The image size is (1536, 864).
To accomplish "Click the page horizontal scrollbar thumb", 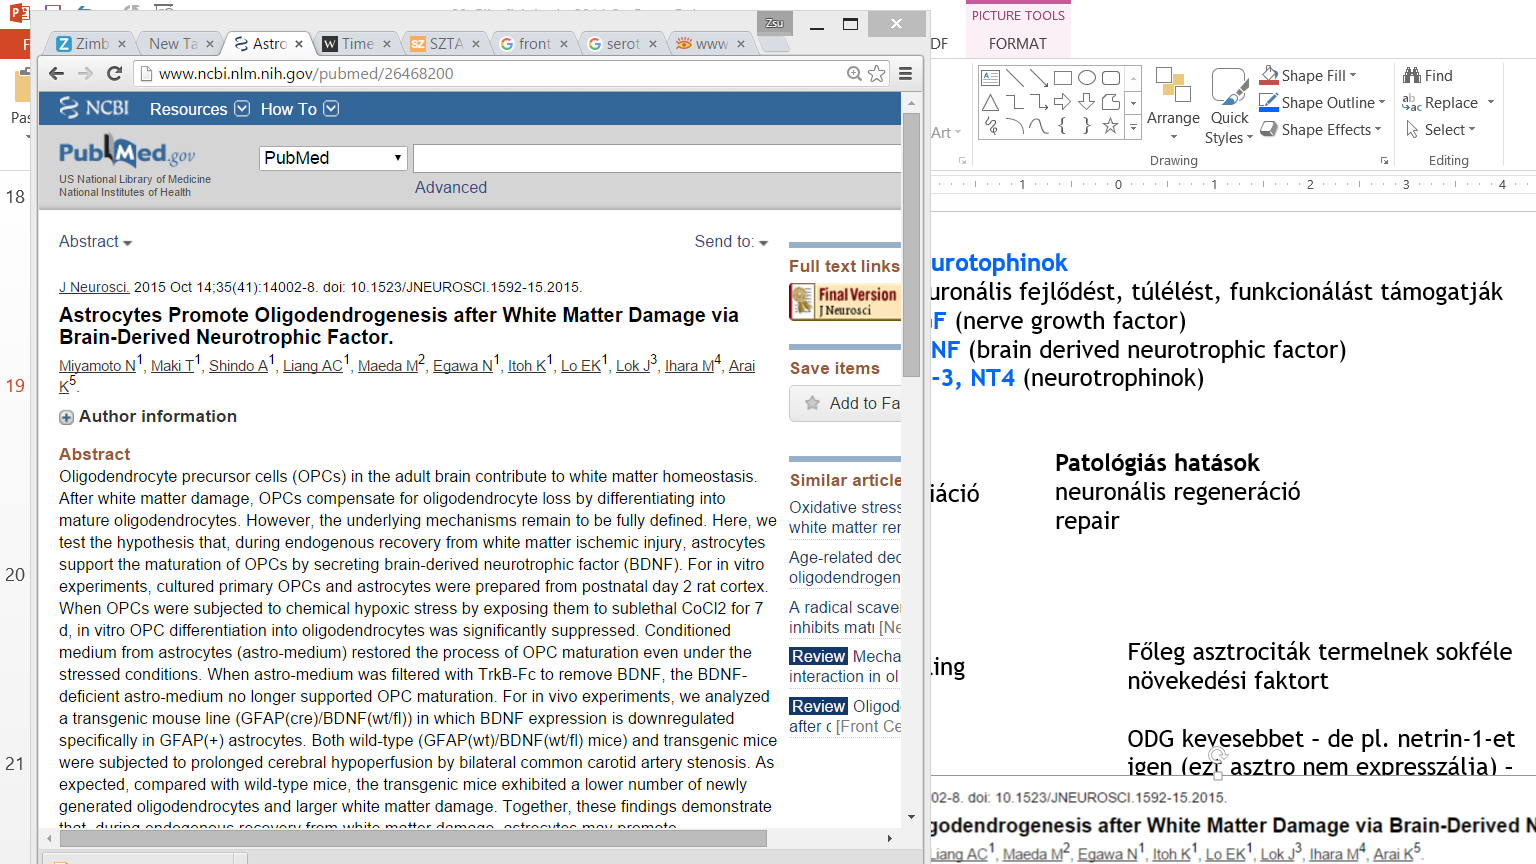I will tap(413, 838).
